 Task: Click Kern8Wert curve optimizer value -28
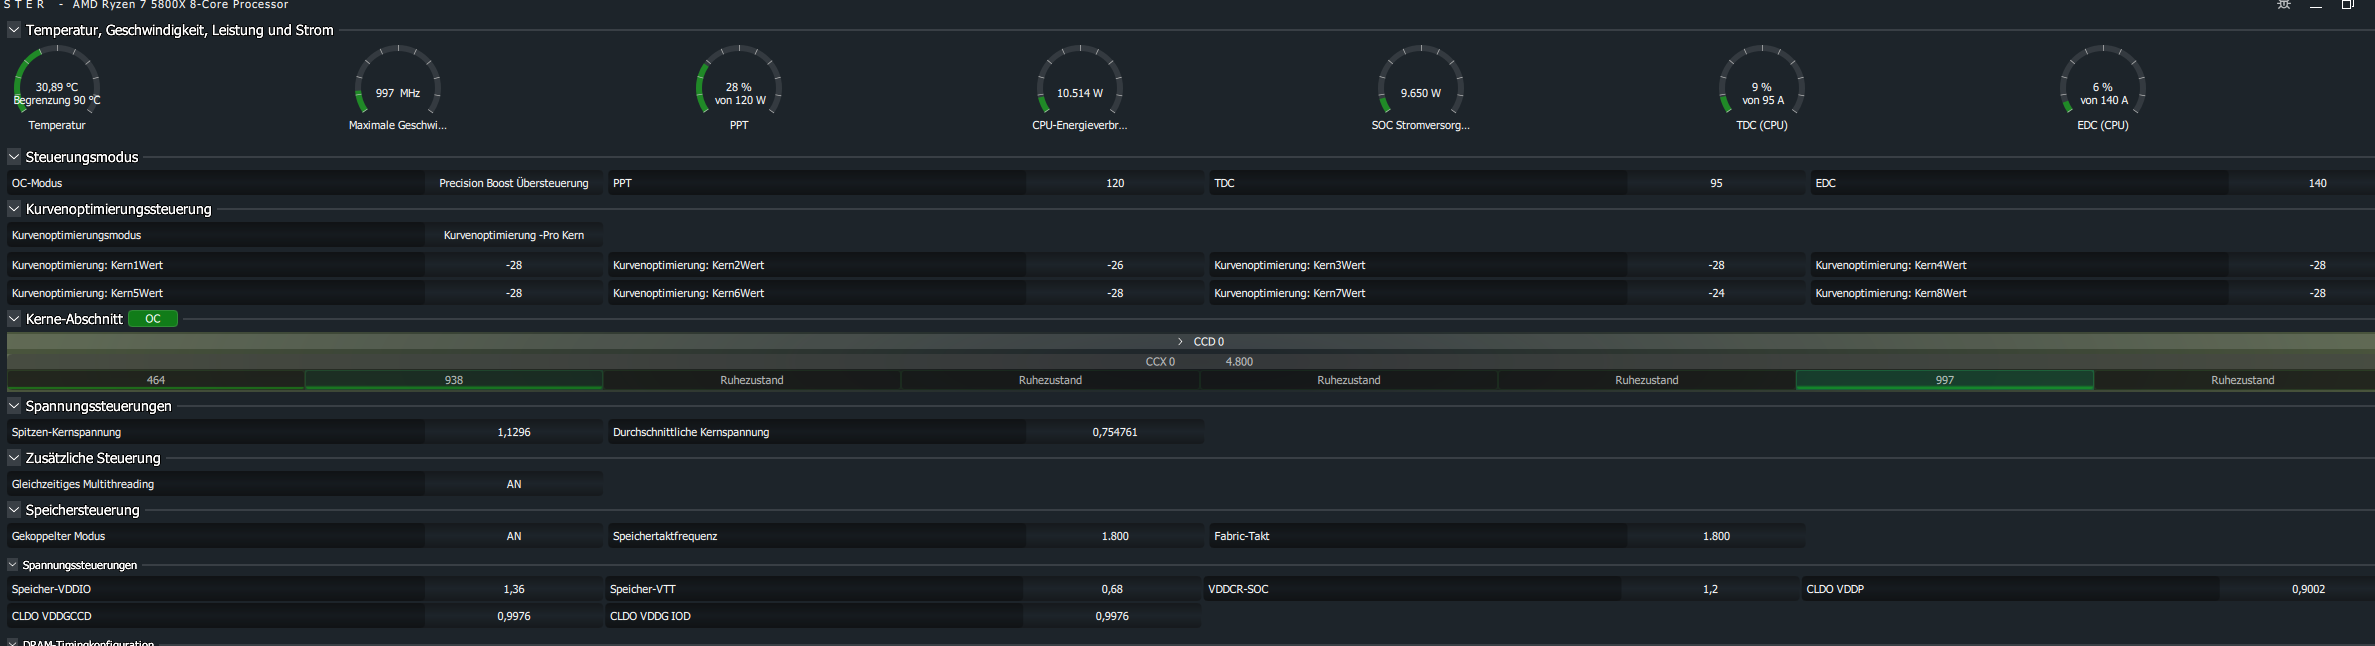(x=2300, y=293)
